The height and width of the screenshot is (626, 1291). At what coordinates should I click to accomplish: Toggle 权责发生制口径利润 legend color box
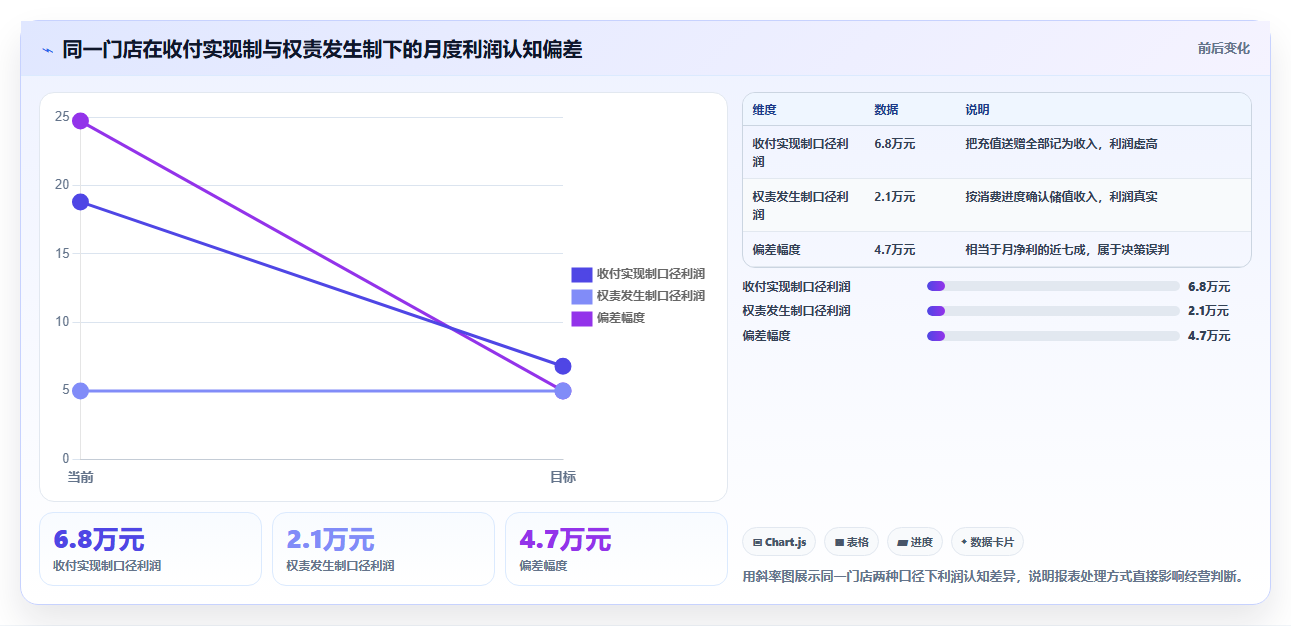click(x=582, y=296)
